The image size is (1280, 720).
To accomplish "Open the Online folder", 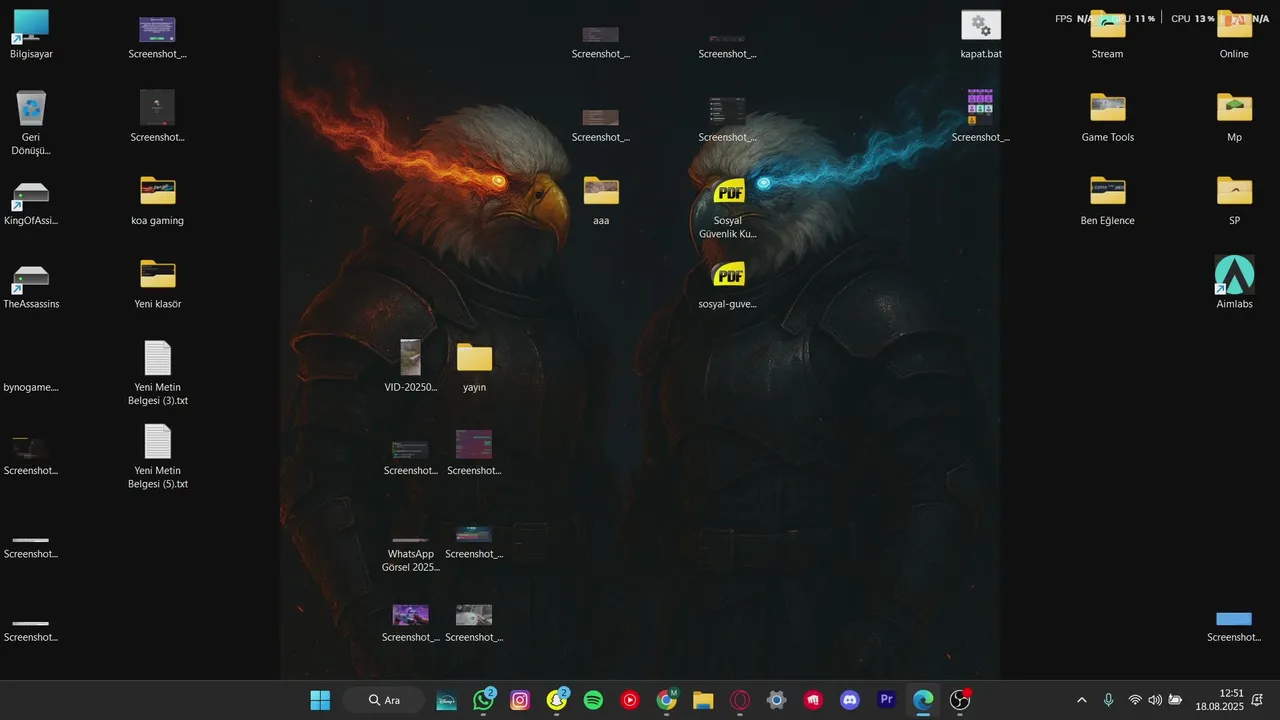I will coord(1234,34).
